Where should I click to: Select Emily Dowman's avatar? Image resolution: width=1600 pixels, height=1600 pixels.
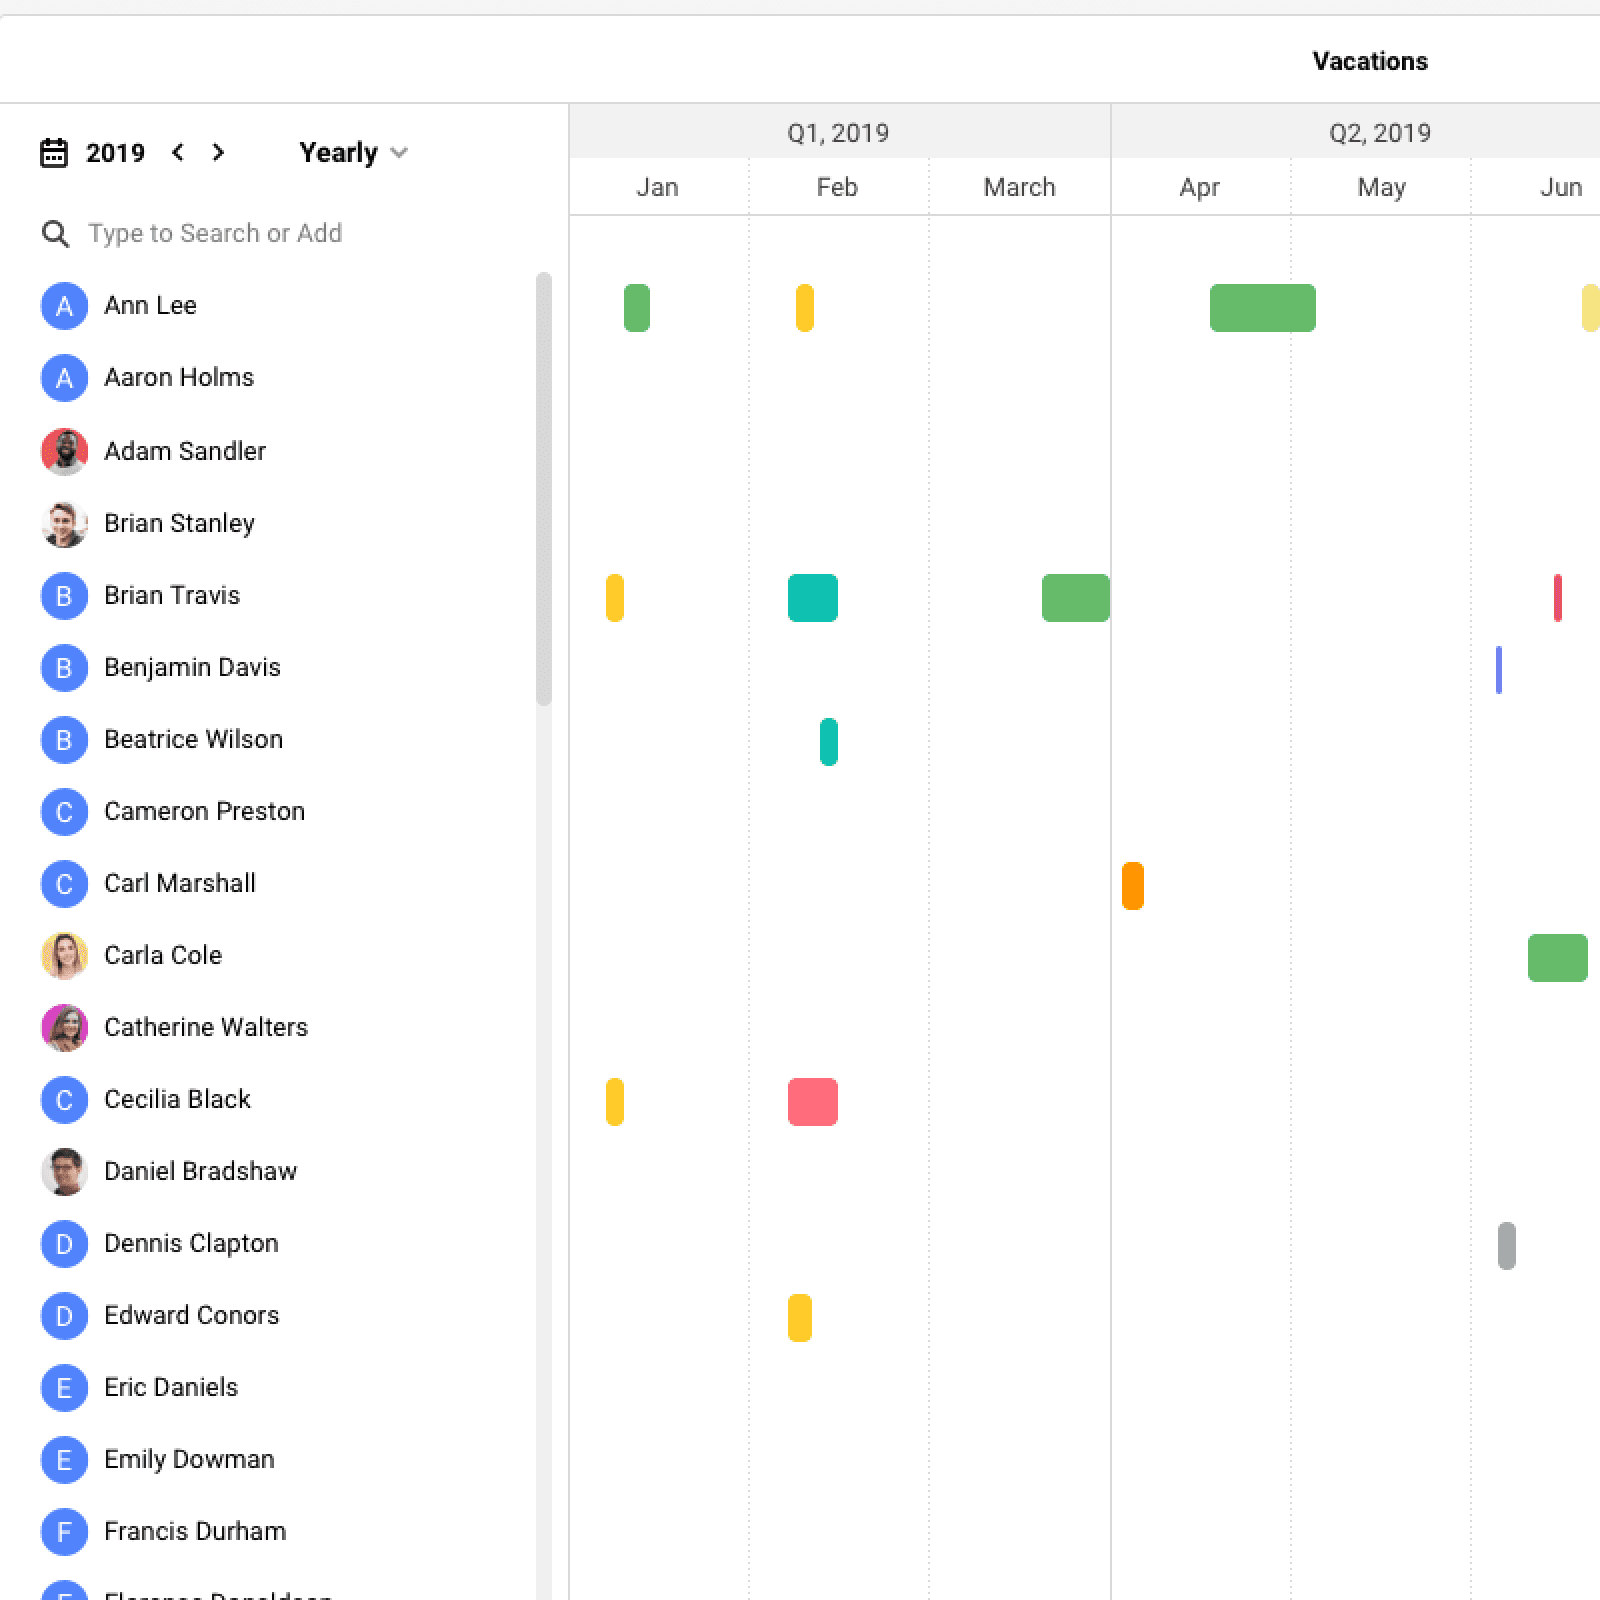pos(64,1460)
